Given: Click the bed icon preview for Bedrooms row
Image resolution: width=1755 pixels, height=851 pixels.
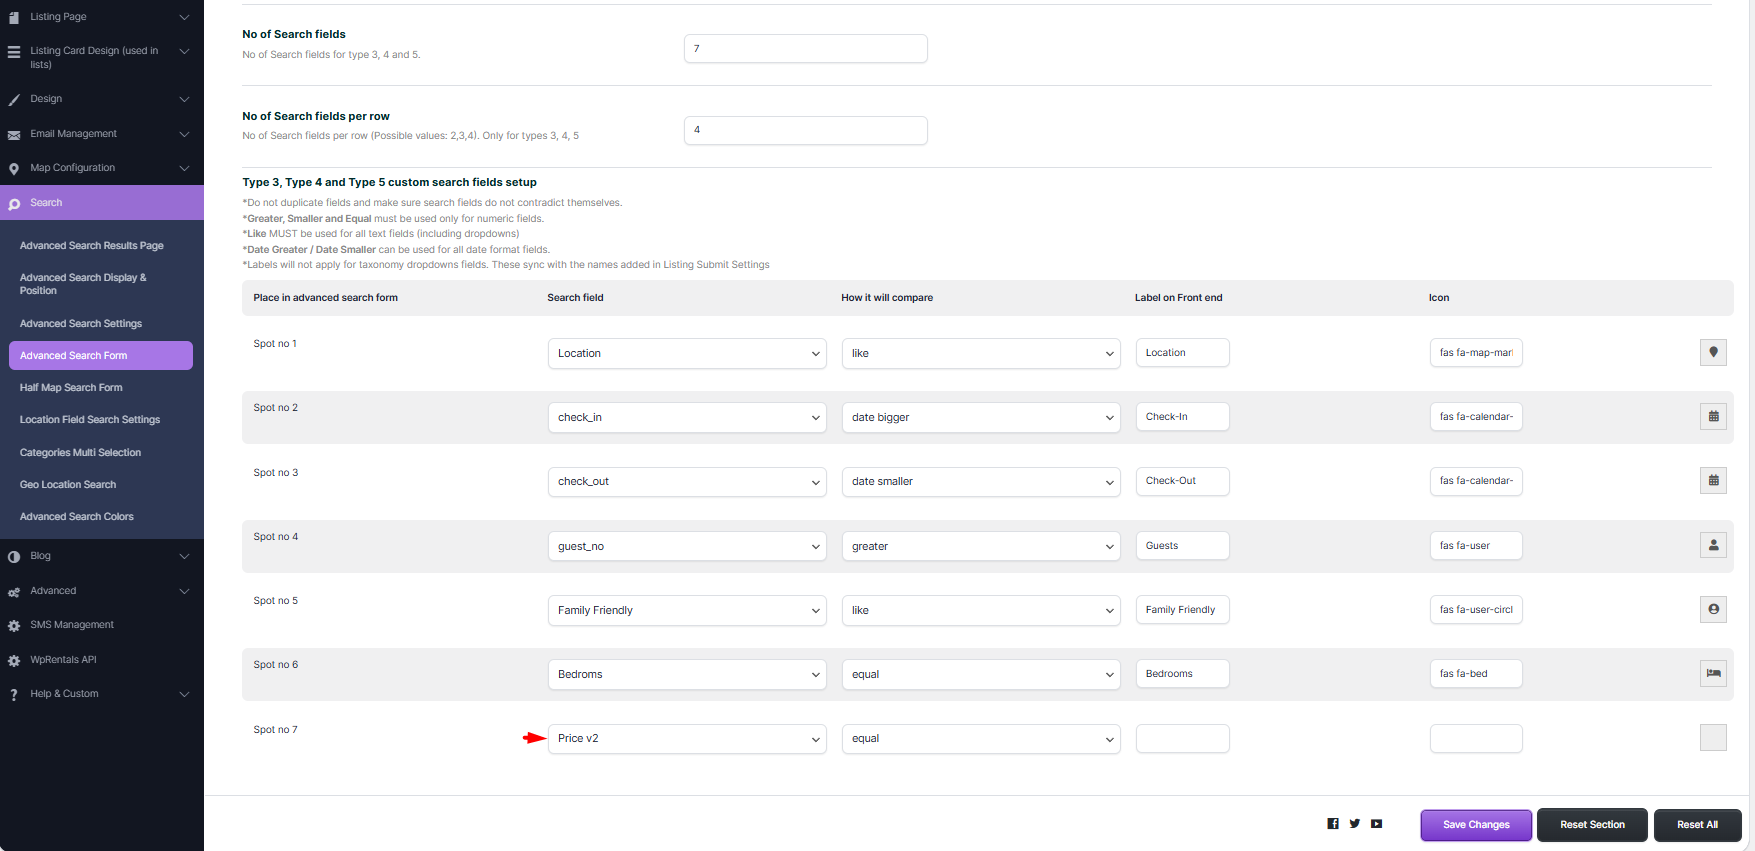Looking at the screenshot, I should click(x=1713, y=674).
